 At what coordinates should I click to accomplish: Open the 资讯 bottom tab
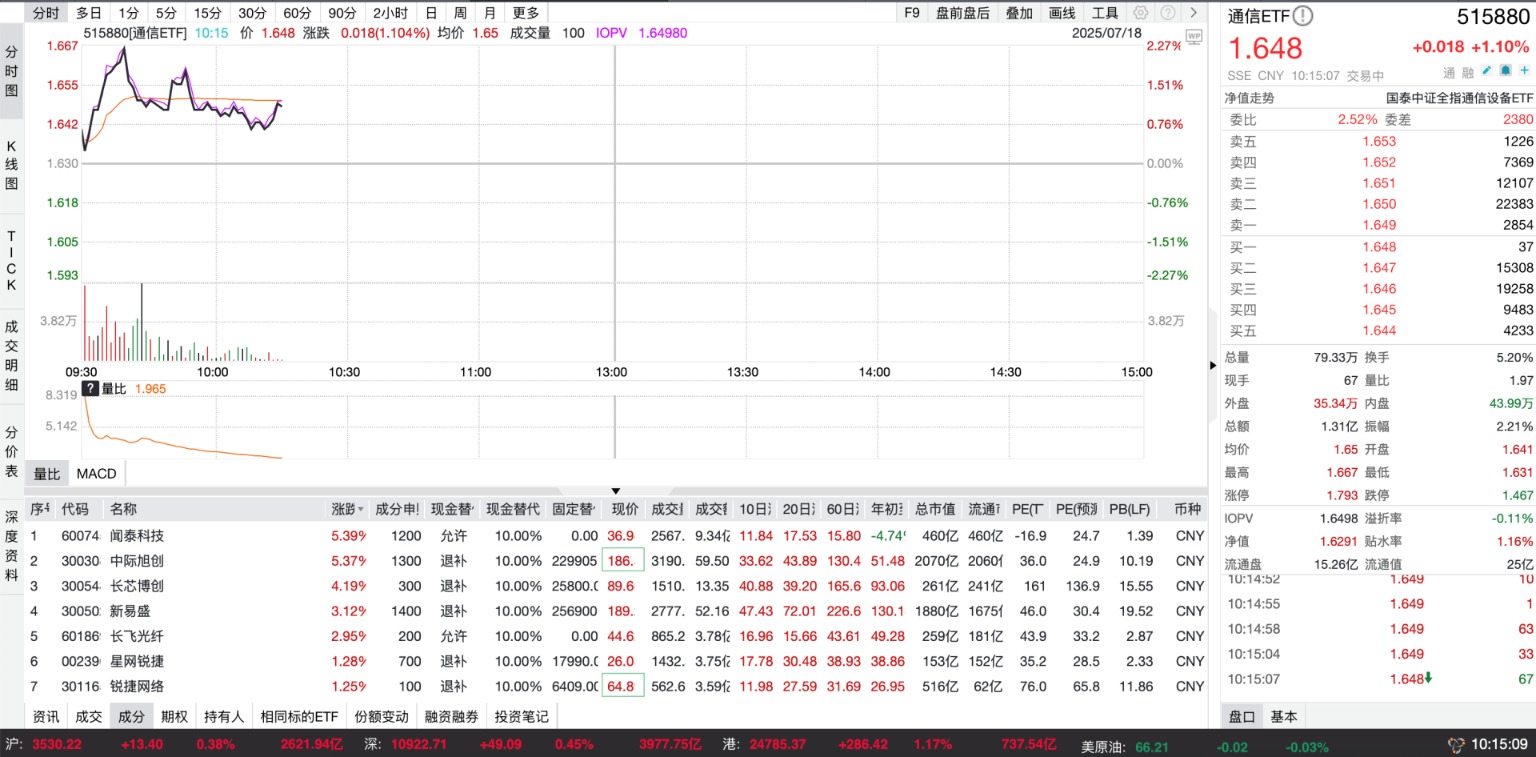pyautogui.click(x=46, y=716)
